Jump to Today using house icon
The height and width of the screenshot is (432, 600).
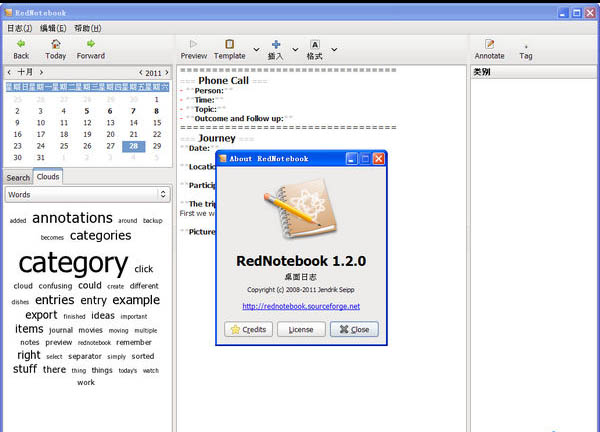55,49
